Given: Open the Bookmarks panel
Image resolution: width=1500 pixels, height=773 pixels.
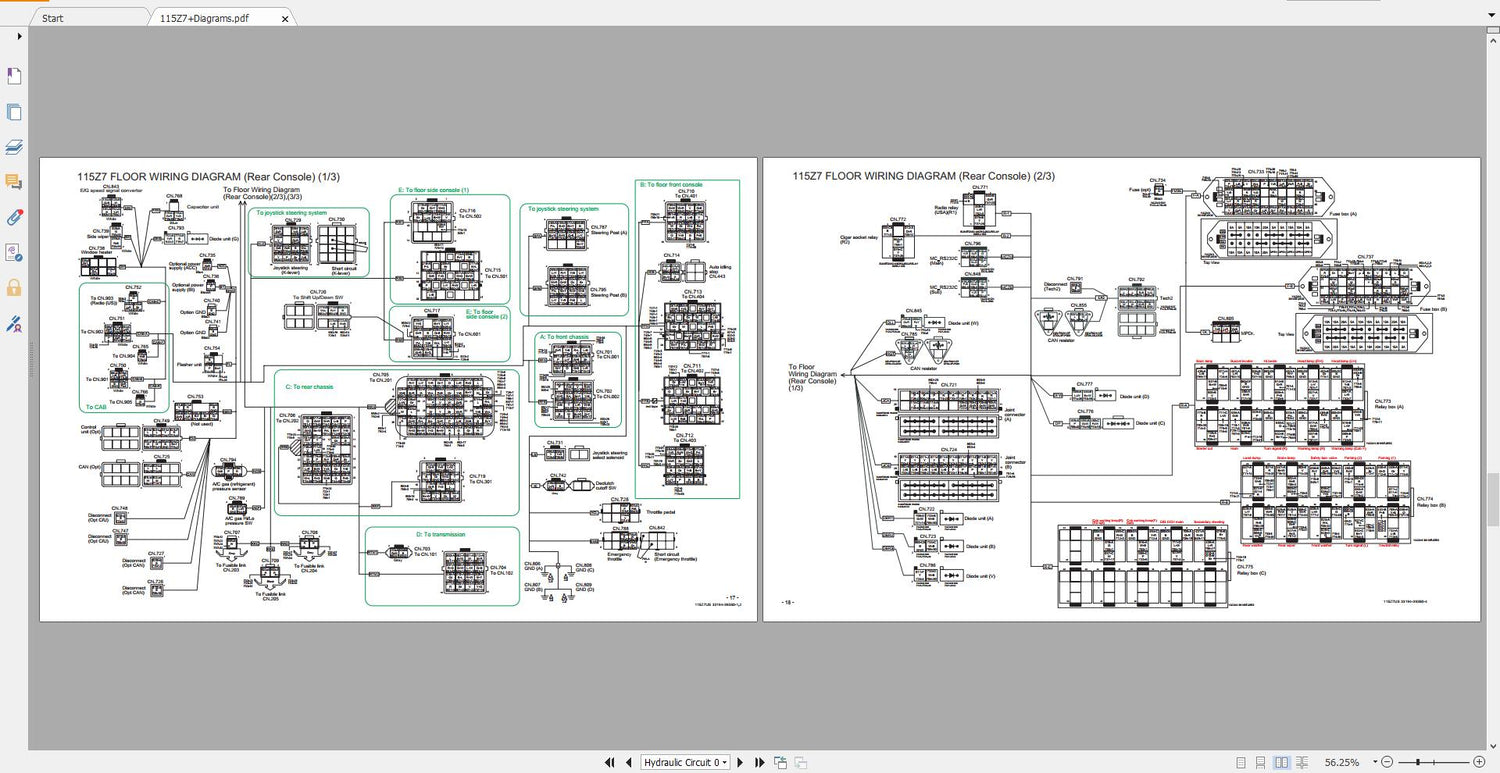Looking at the screenshot, I should [14, 77].
